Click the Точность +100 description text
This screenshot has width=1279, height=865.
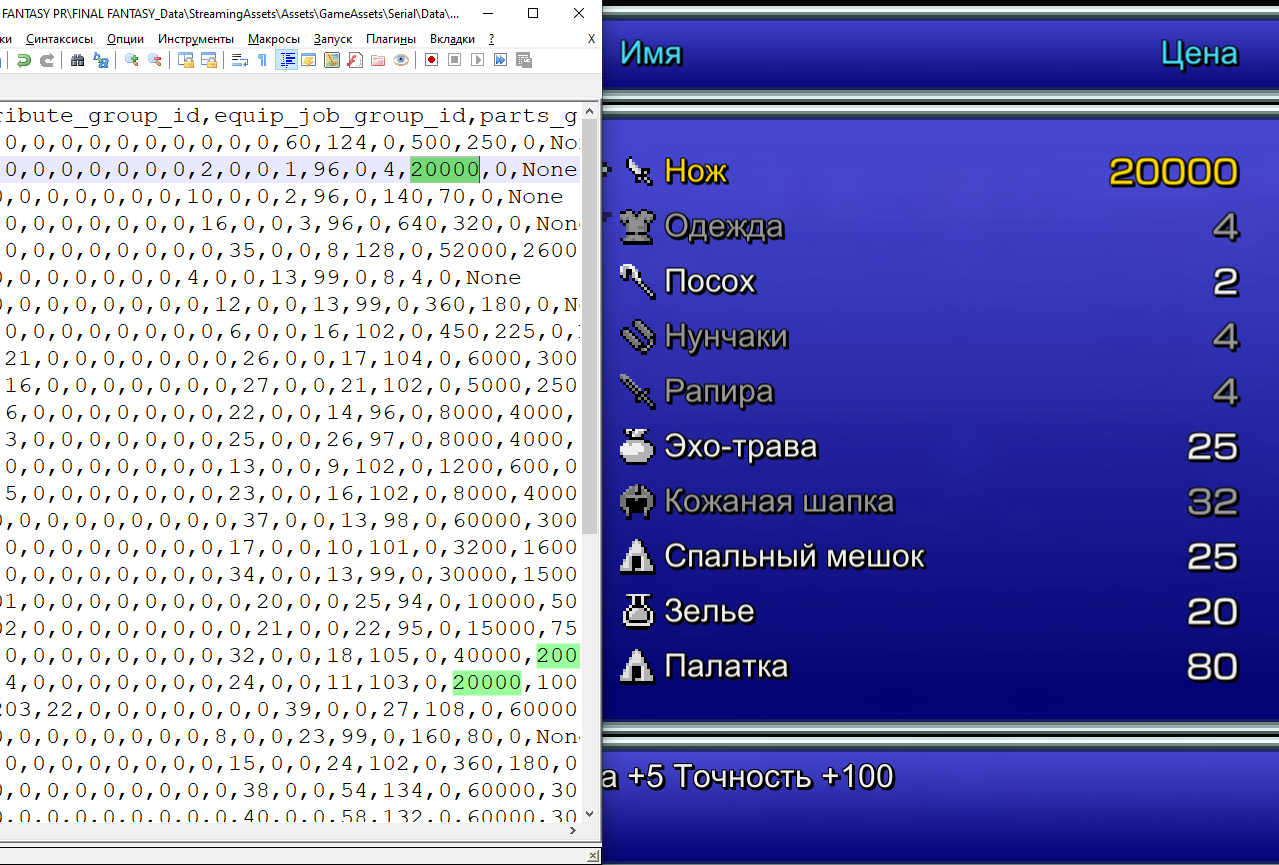click(x=784, y=776)
